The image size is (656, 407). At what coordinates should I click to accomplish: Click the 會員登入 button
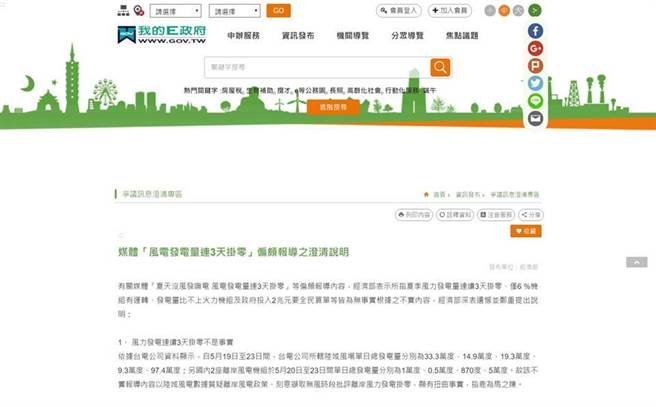[x=398, y=11]
